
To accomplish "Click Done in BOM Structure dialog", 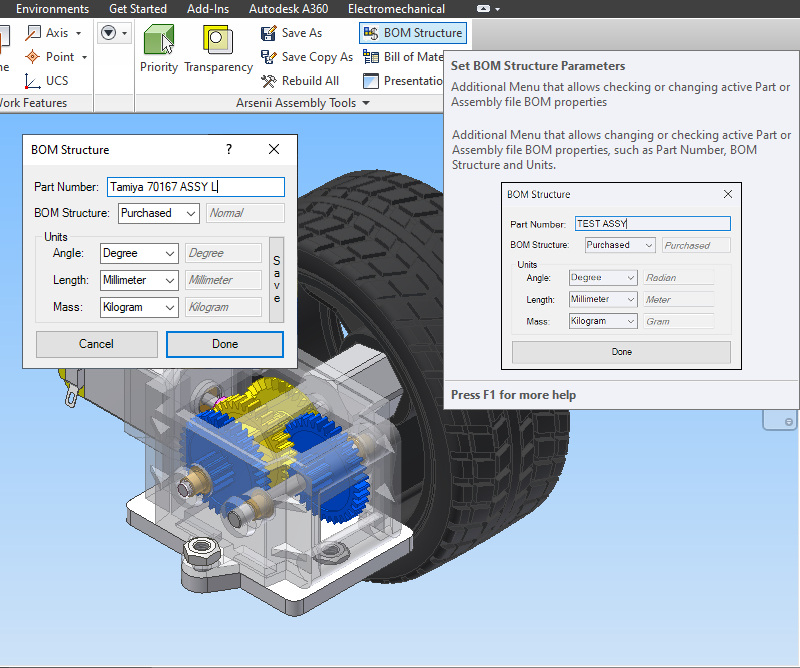I will click(225, 344).
